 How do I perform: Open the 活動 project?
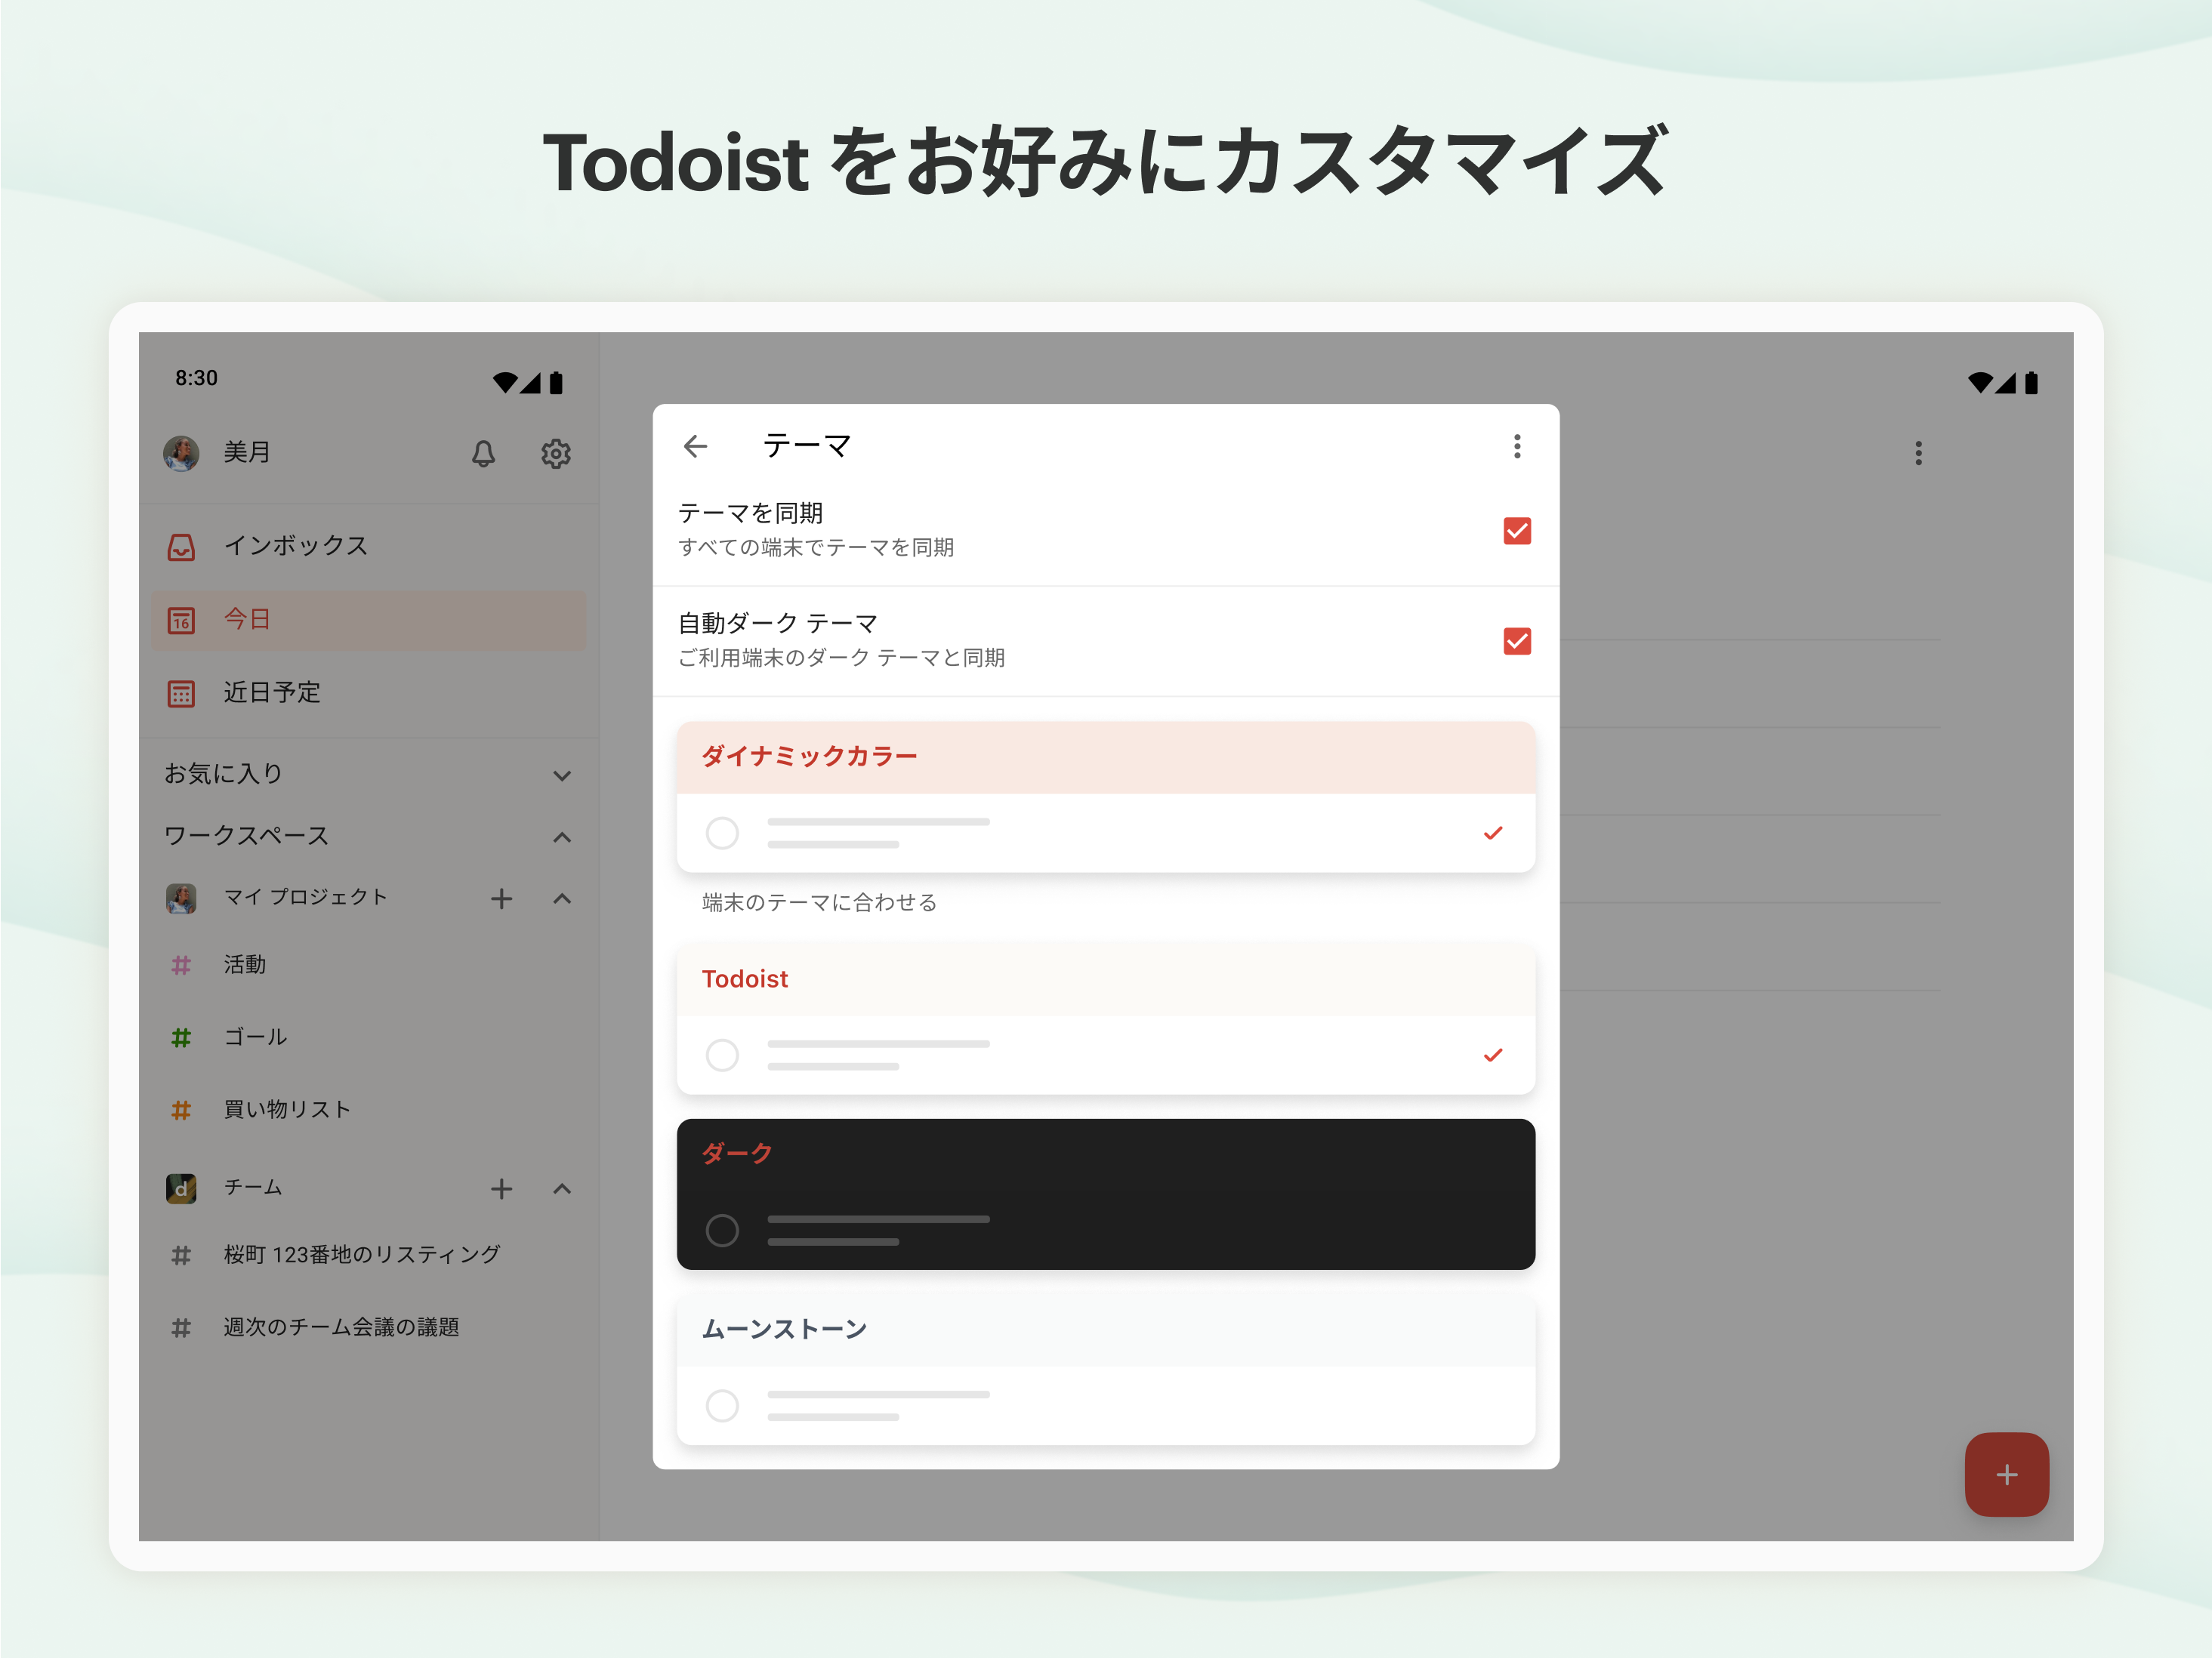(x=368, y=965)
